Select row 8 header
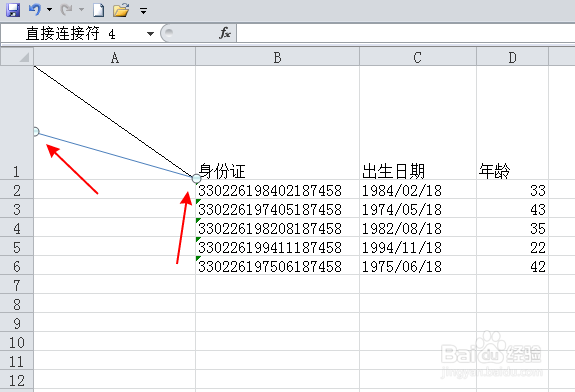 (17, 303)
